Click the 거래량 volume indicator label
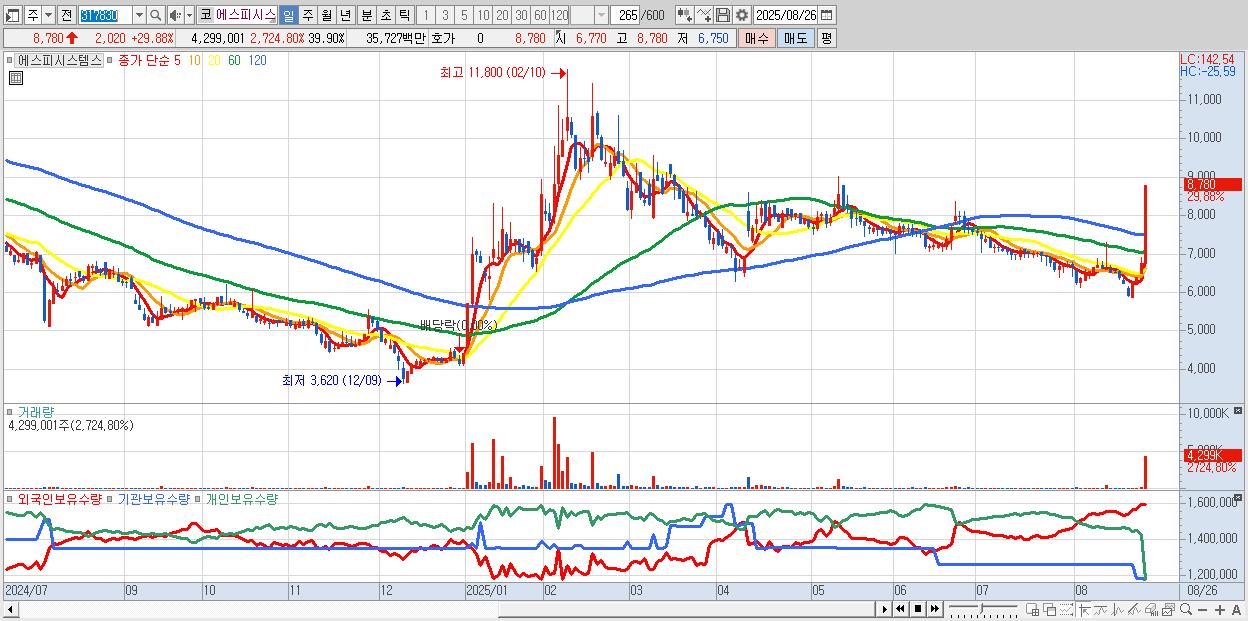The height and width of the screenshot is (621, 1248). coord(38,411)
